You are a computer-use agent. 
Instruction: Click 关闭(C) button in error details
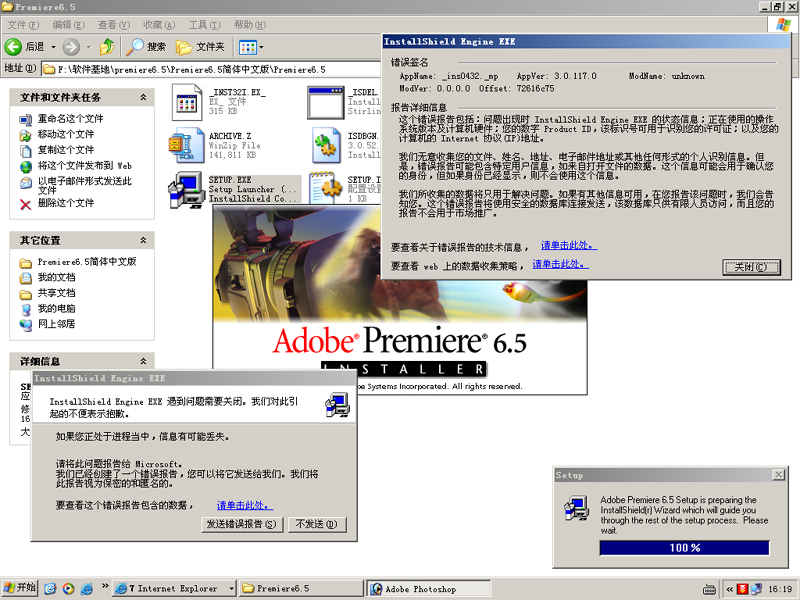click(x=751, y=267)
